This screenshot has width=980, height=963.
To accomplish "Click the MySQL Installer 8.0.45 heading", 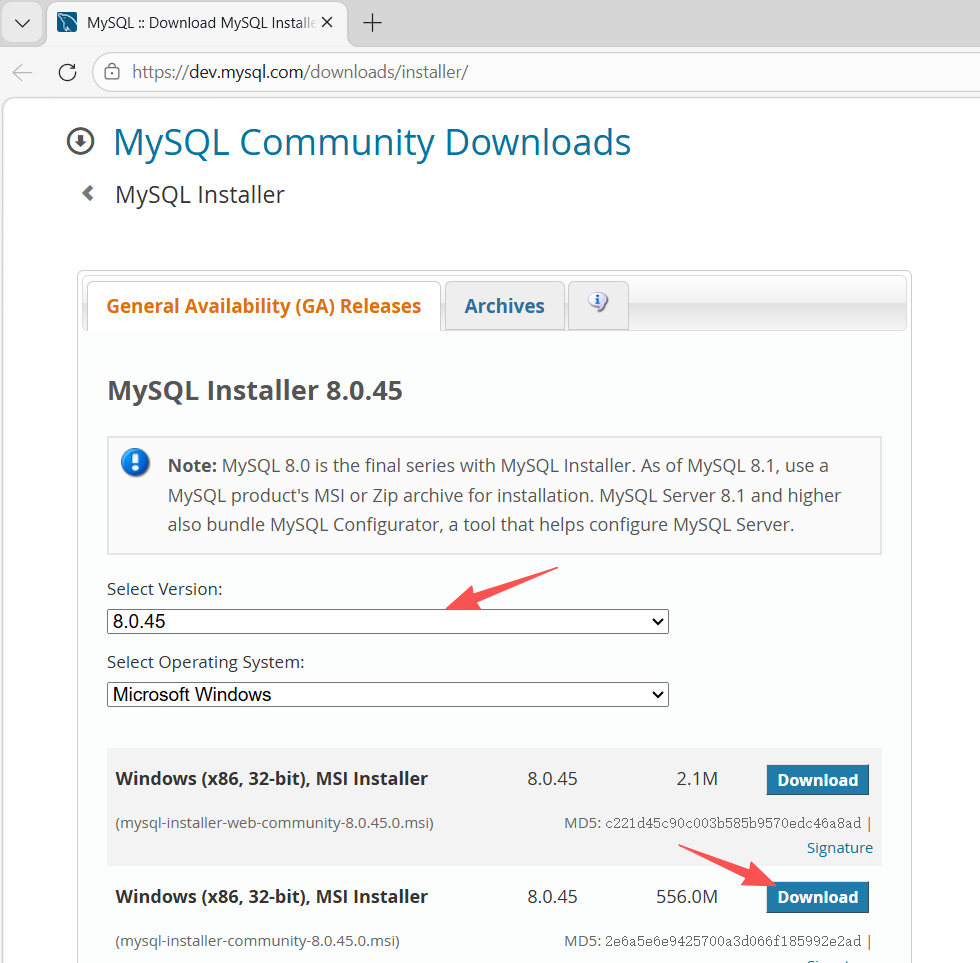I will (x=255, y=391).
